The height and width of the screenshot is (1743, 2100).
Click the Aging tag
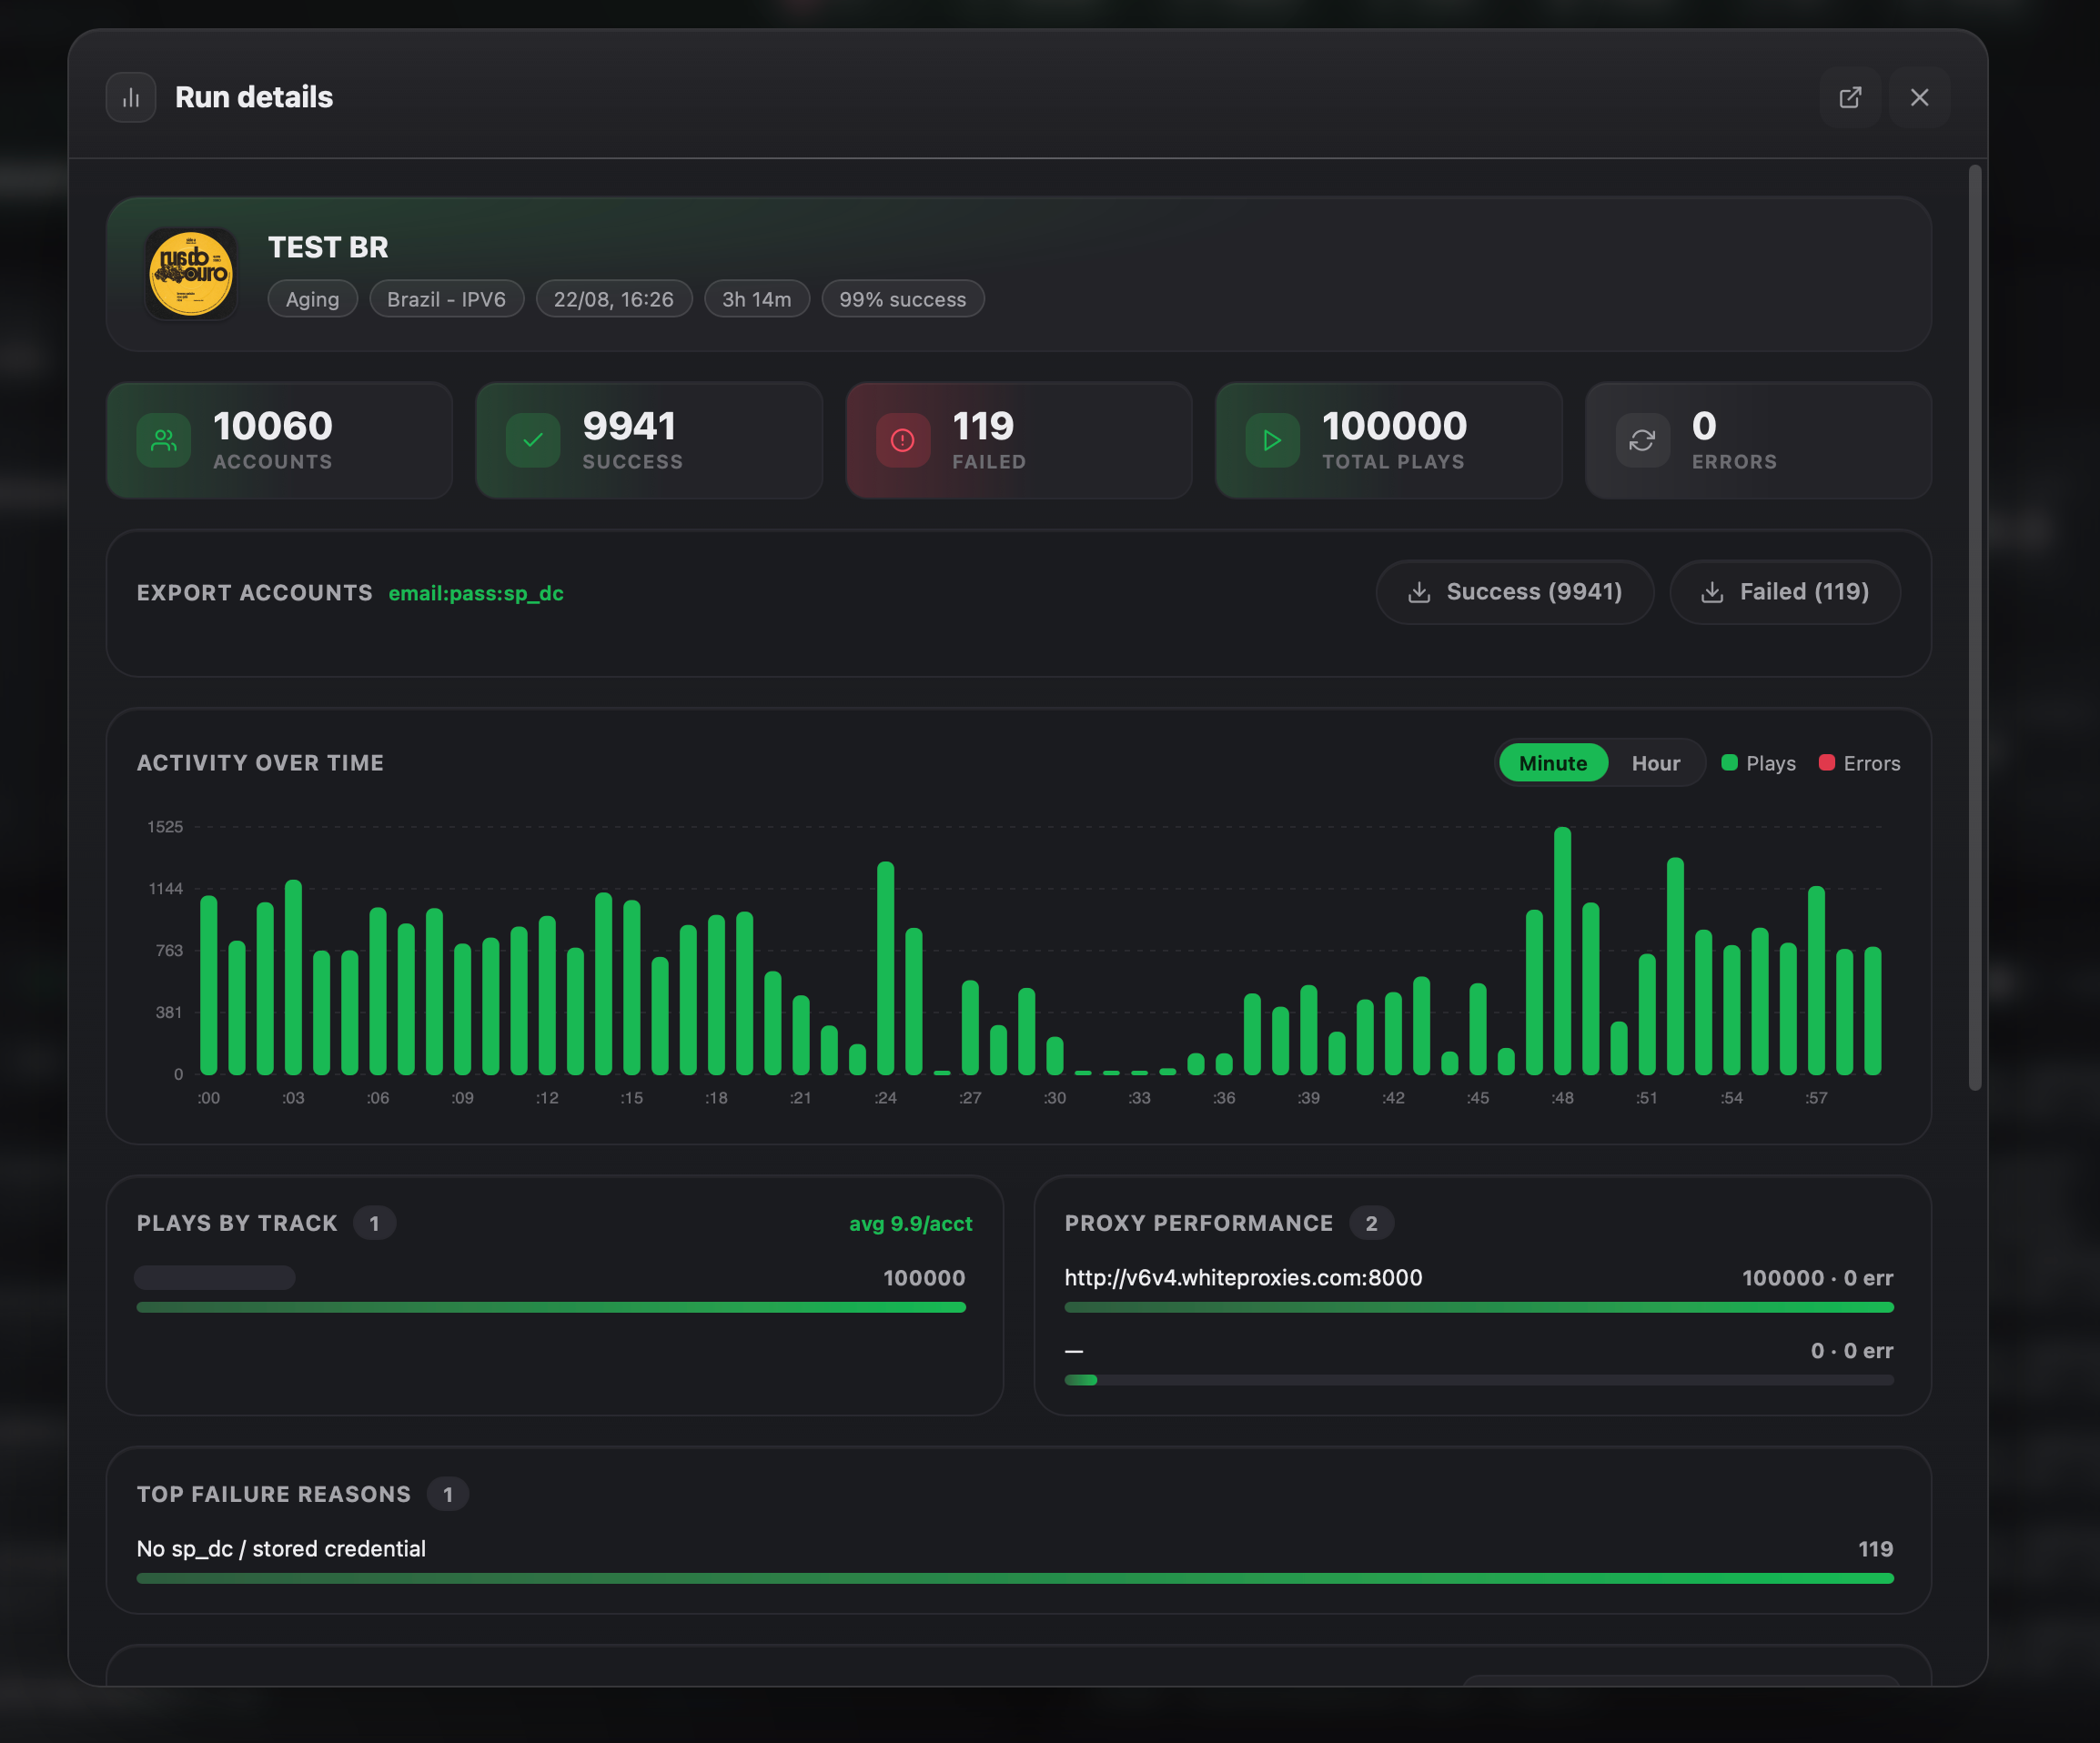[x=312, y=299]
